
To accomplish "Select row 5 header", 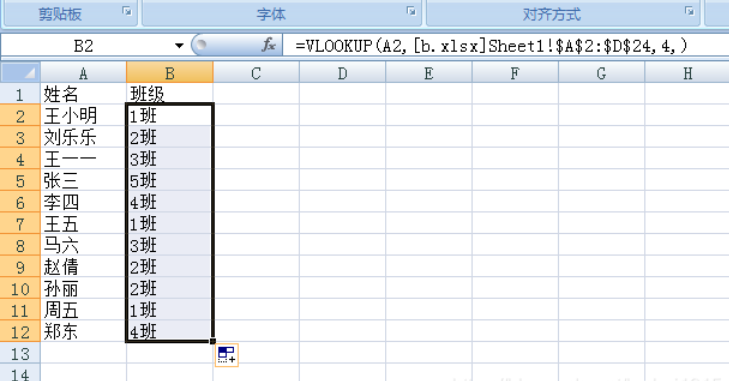I will click(20, 180).
